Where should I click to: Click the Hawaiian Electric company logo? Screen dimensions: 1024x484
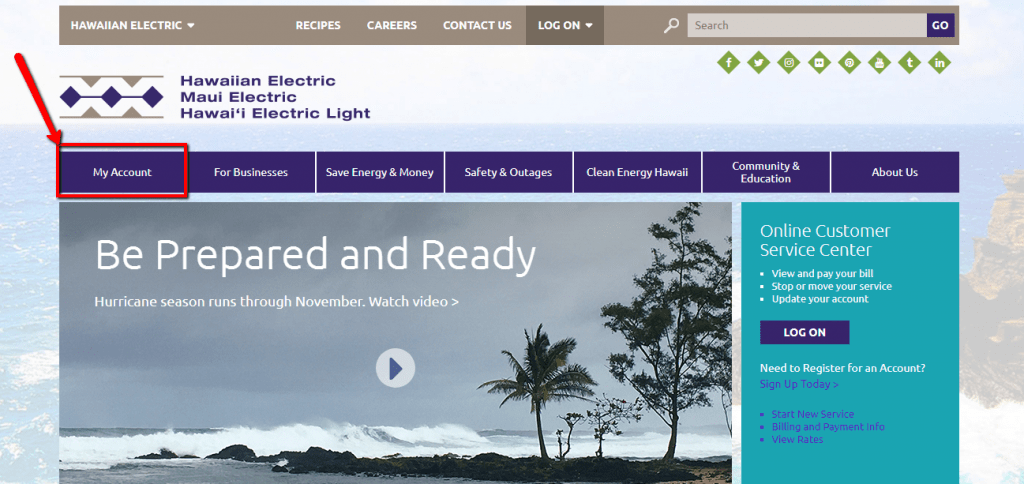pos(111,97)
